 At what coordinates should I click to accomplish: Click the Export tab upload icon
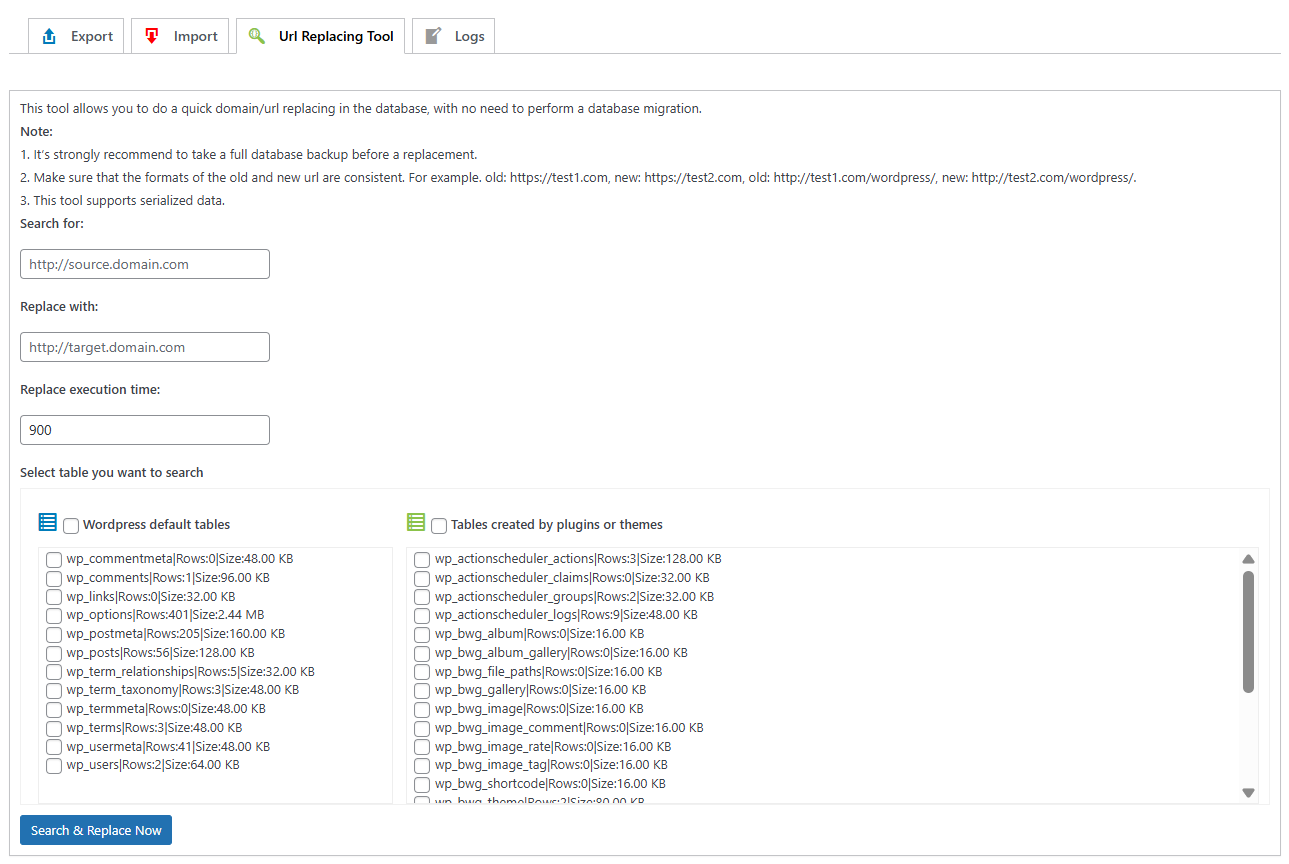tap(49, 36)
